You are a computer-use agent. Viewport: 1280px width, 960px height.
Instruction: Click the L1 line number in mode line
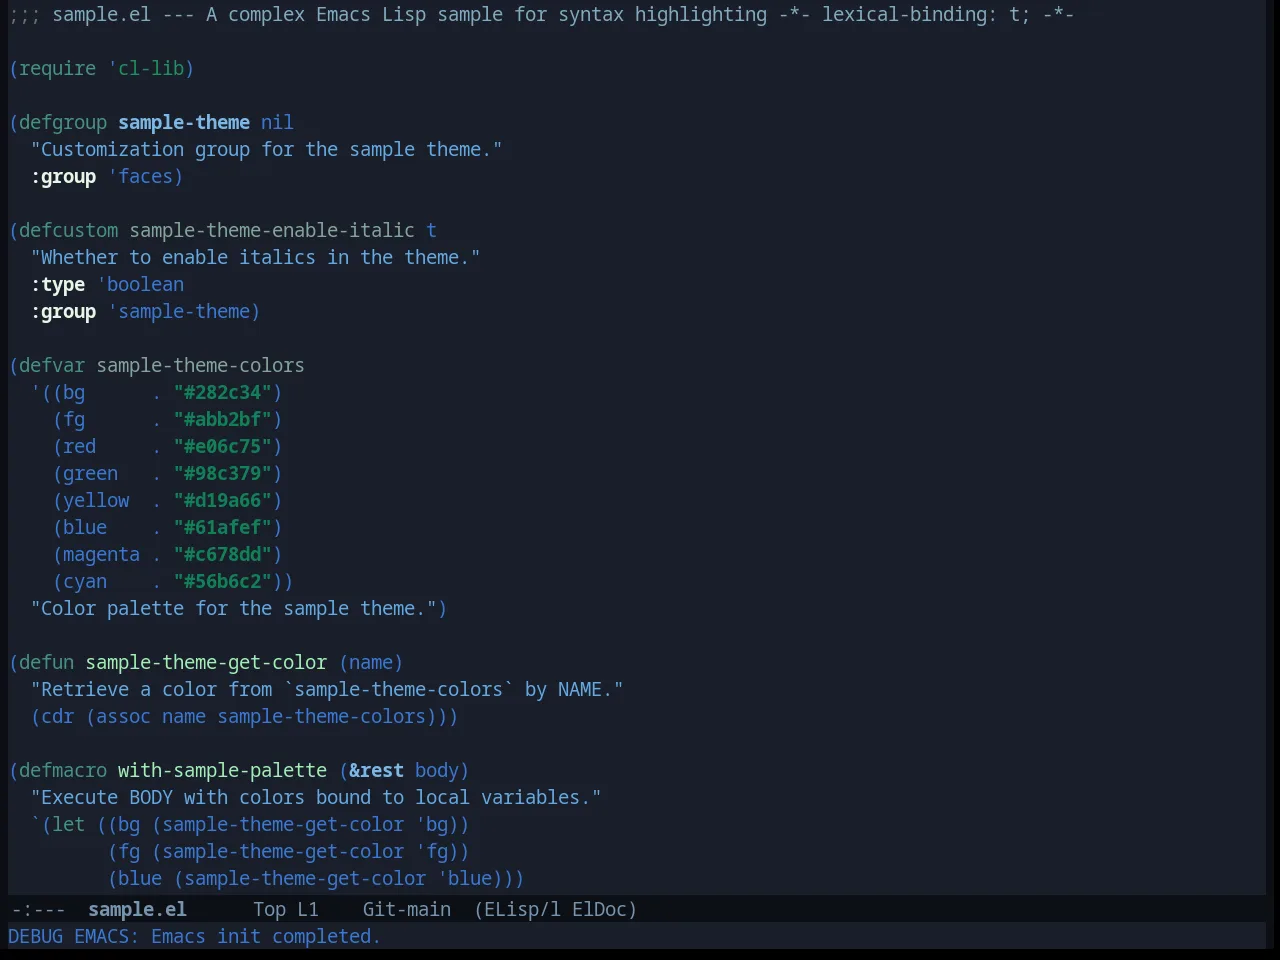coord(308,909)
